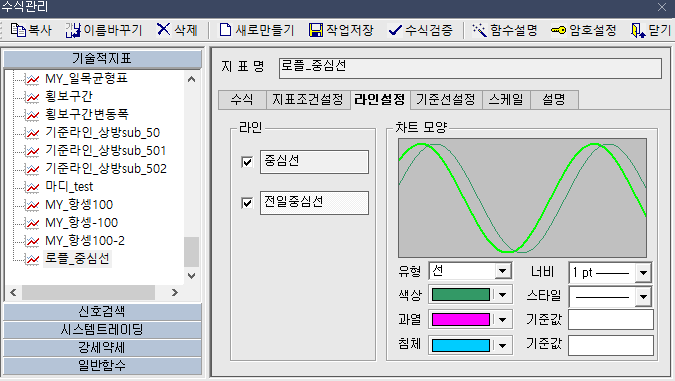This screenshot has height=381, width=675.
Task: Toggle the 전일중심선 line checkbox
Action: [247, 203]
